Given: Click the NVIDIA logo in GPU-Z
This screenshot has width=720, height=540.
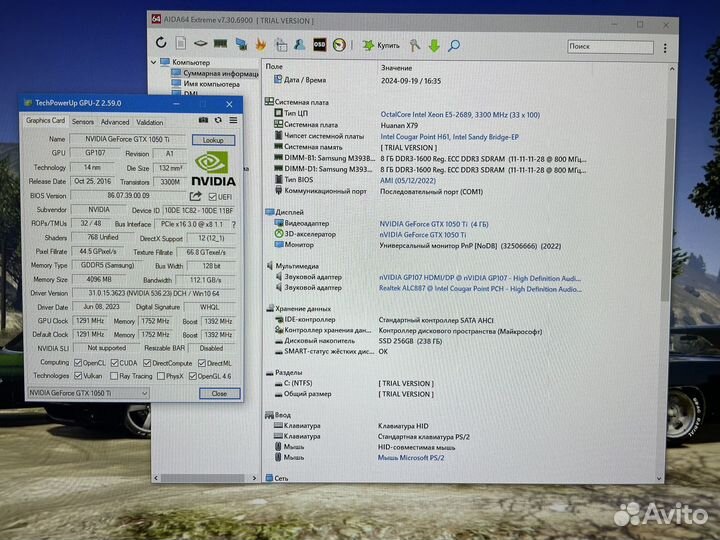Looking at the screenshot, I should 213,169.
